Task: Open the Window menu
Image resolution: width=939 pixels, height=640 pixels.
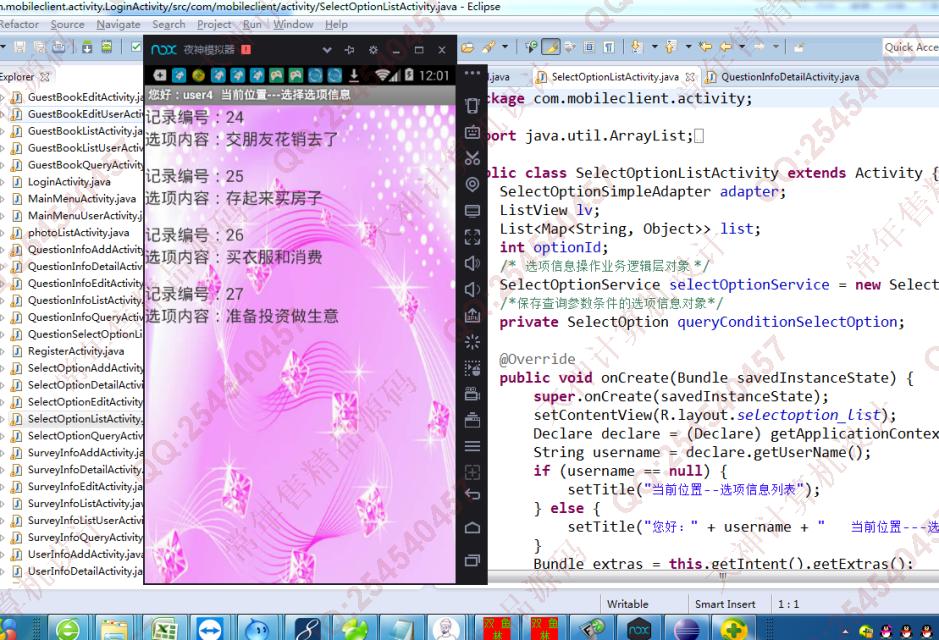Action: pyautogui.click(x=293, y=25)
